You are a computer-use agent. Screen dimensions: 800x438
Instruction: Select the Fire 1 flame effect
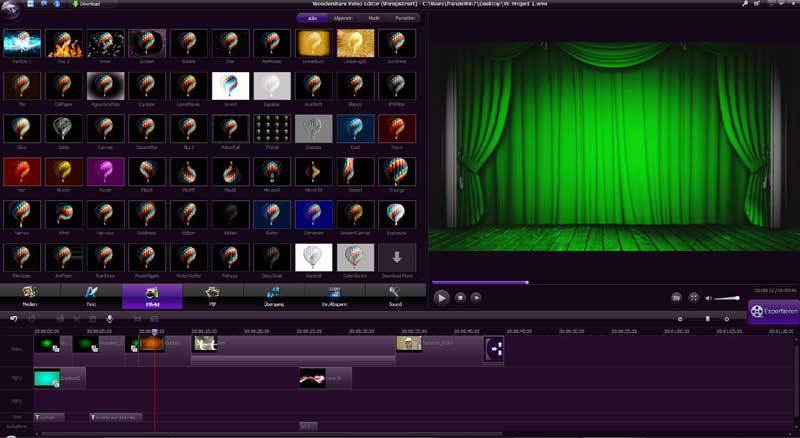pyautogui.click(x=64, y=43)
